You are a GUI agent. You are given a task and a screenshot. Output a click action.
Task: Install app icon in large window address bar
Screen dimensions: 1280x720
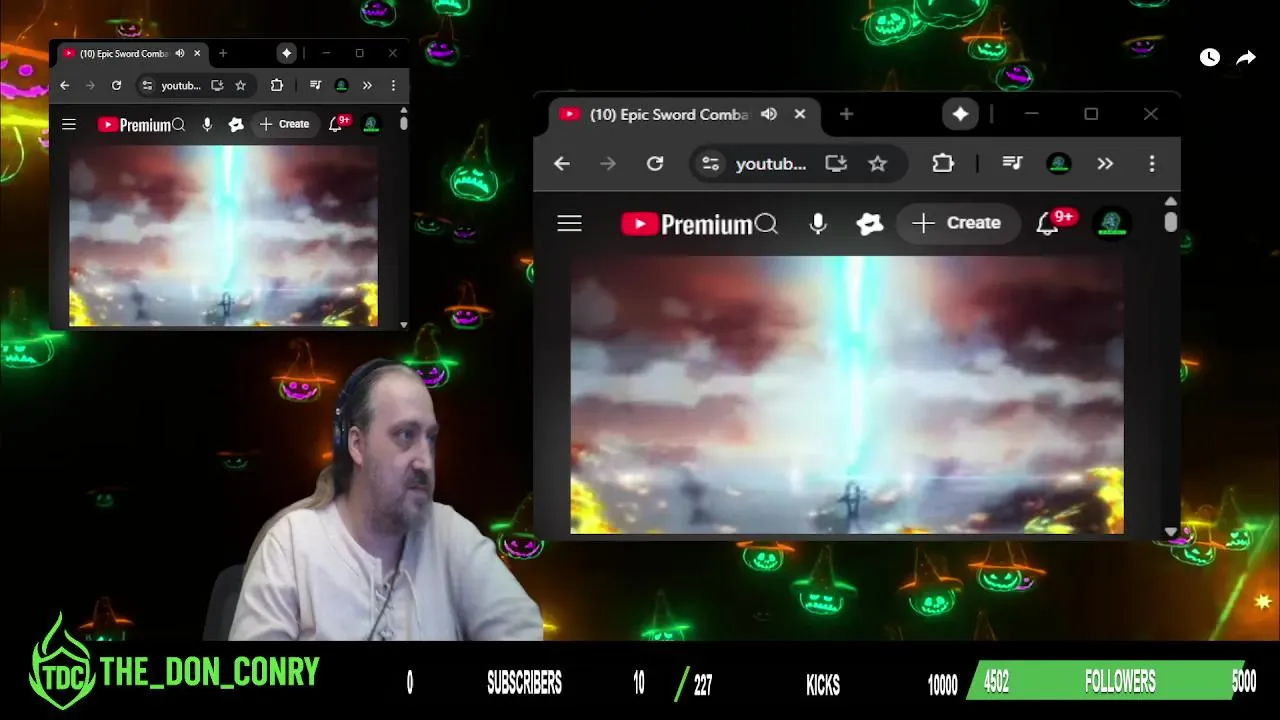point(836,163)
